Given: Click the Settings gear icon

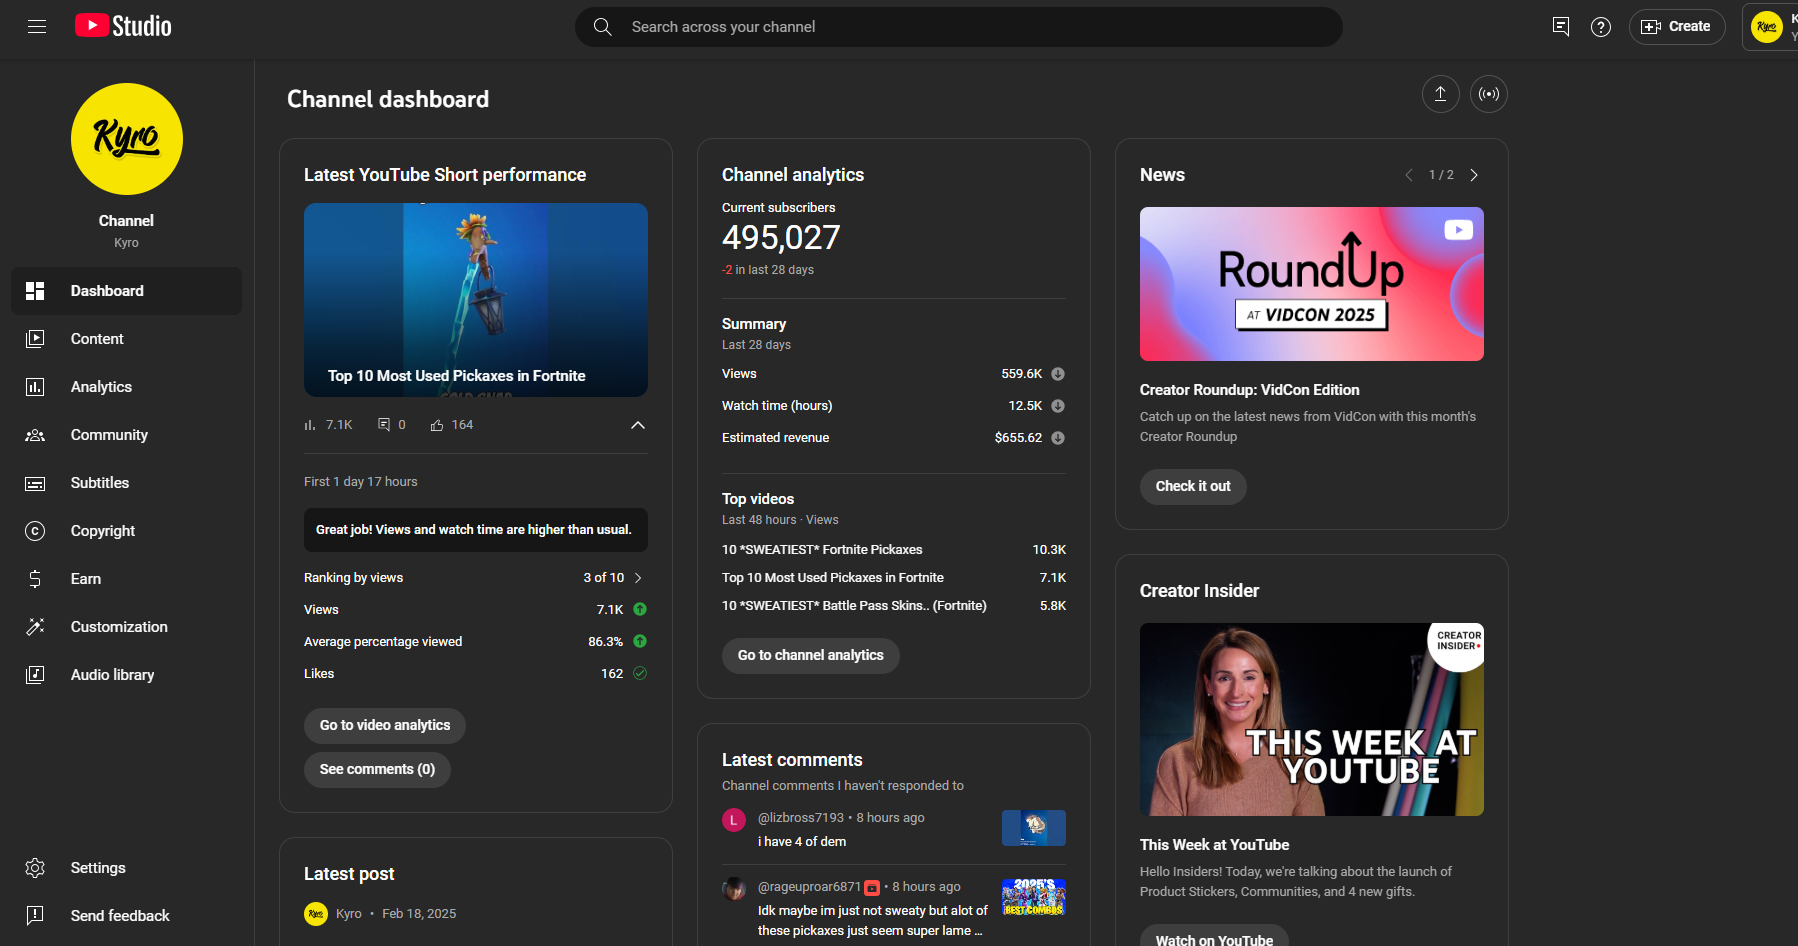Looking at the screenshot, I should (35, 868).
